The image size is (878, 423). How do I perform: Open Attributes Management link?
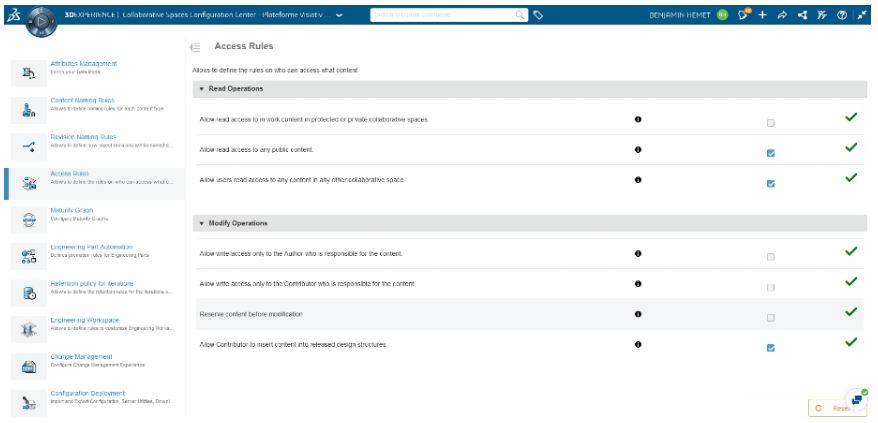click(x=83, y=64)
